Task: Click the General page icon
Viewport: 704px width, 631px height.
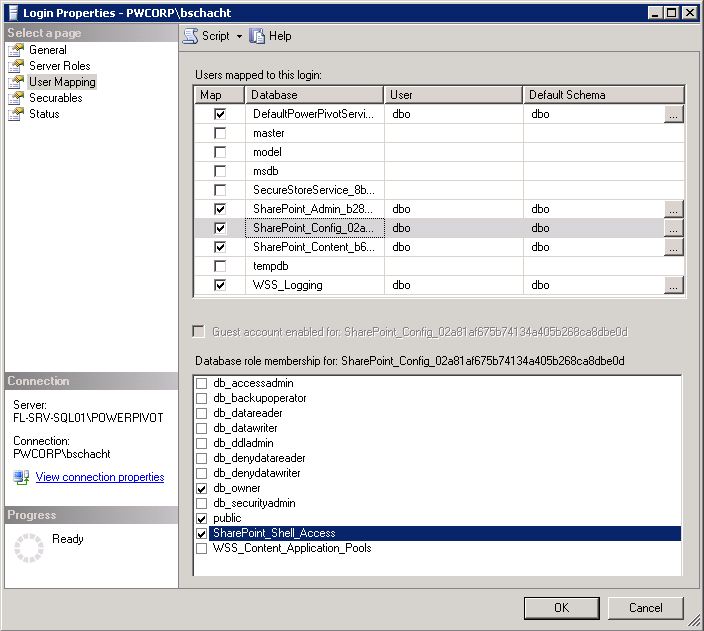Action: click(16, 50)
